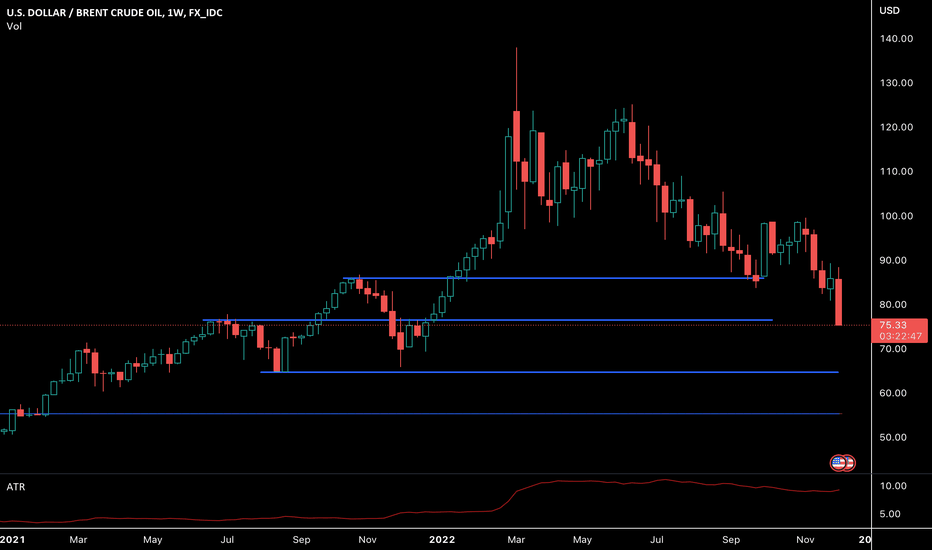Select the blue horizontal line near 76.50
Image resolution: width=932 pixels, height=550 pixels.
[487, 320]
